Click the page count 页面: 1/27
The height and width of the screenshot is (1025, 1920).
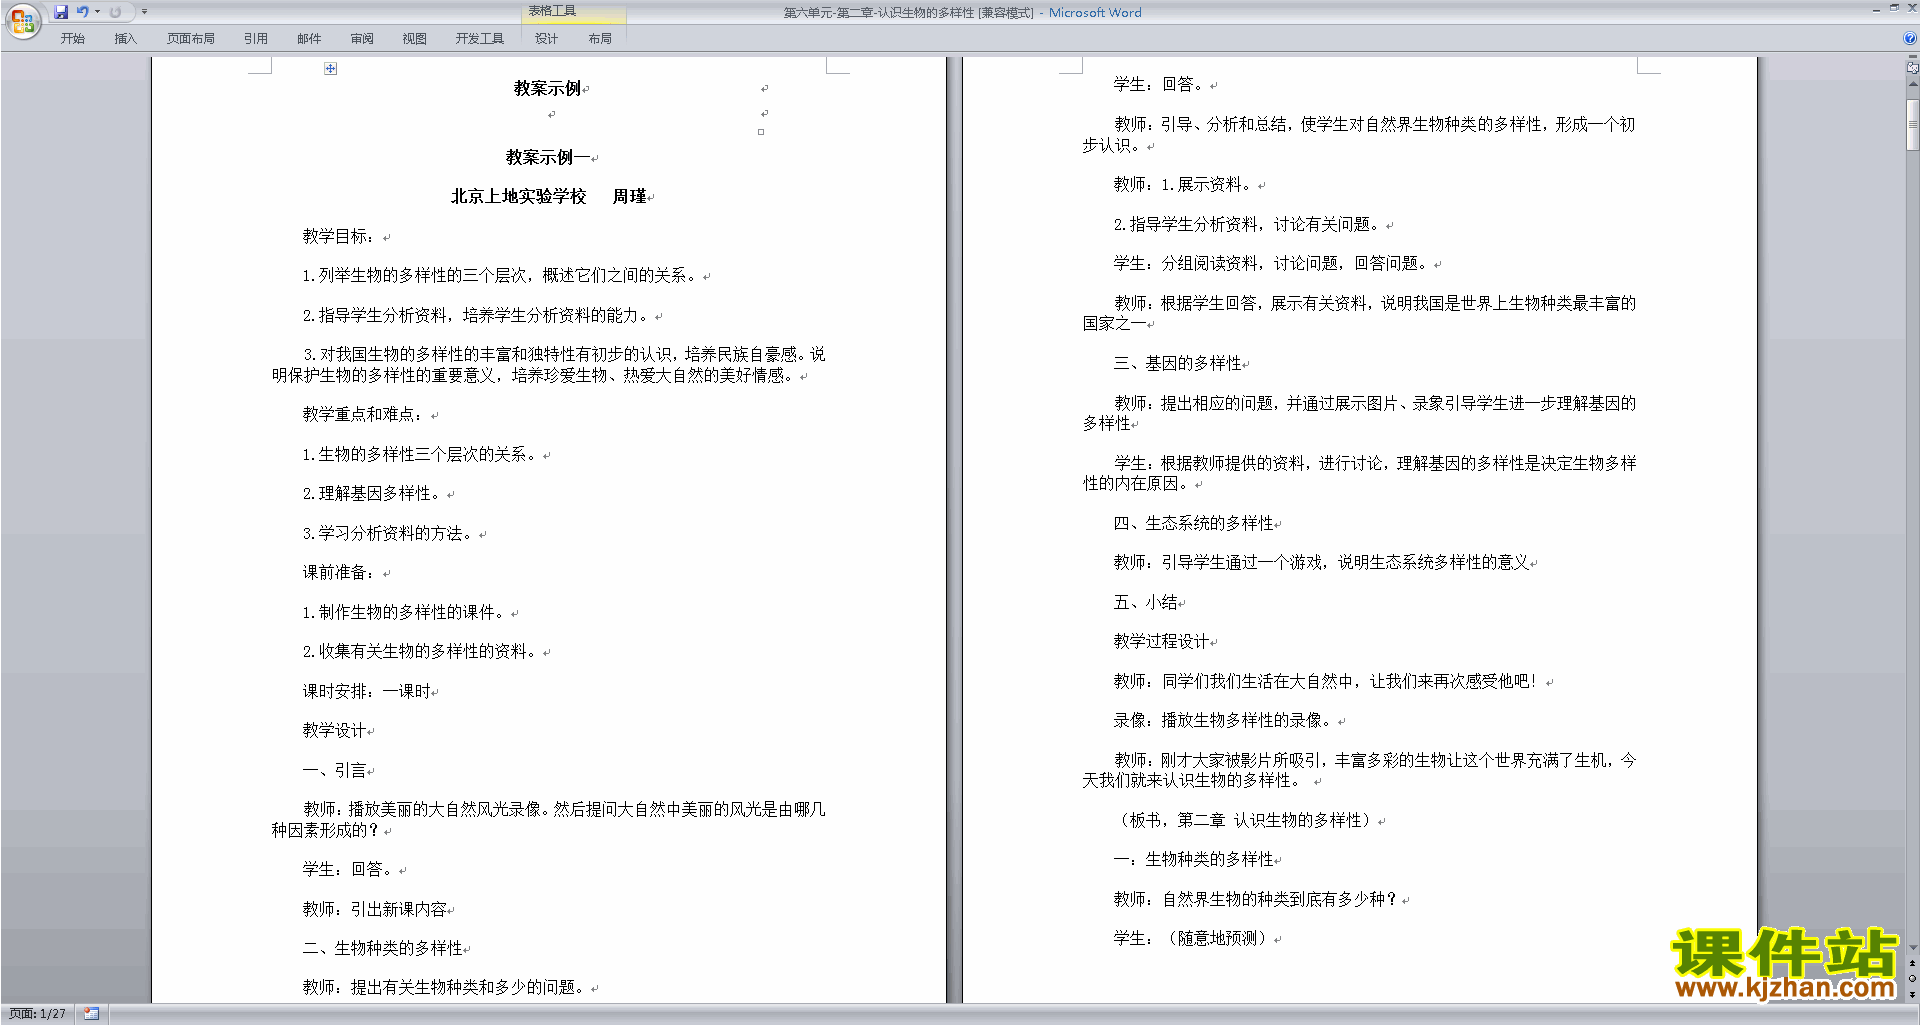point(37,1014)
